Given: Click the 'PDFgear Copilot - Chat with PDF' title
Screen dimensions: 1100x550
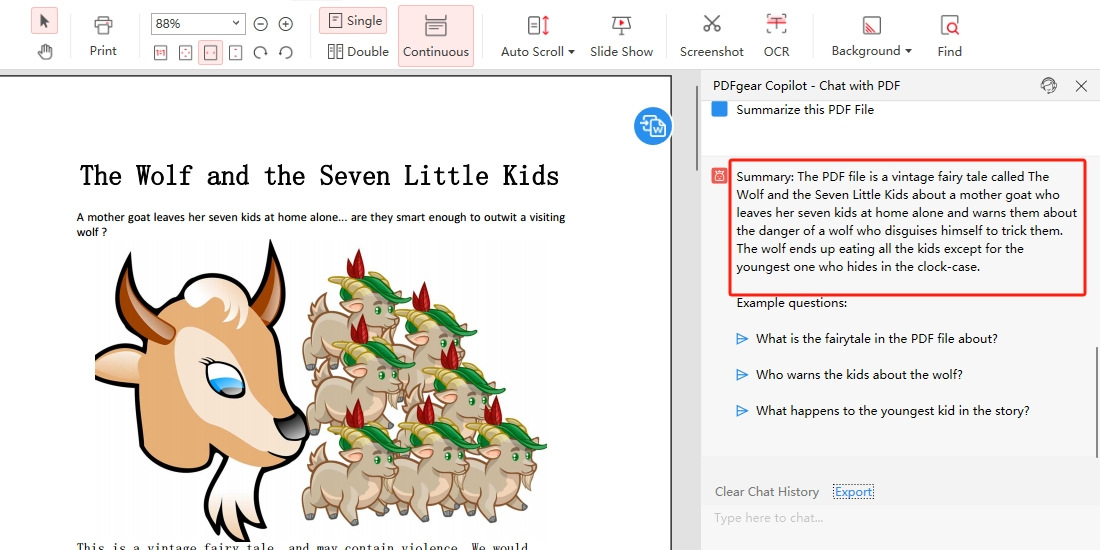Looking at the screenshot, I should (806, 86).
